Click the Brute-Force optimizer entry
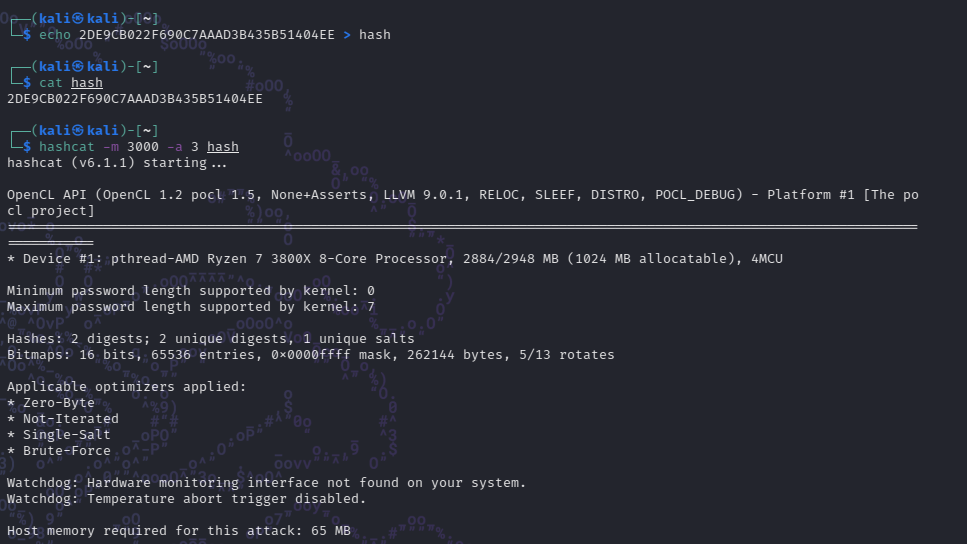The height and width of the screenshot is (544, 967). (x=59, y=451)
